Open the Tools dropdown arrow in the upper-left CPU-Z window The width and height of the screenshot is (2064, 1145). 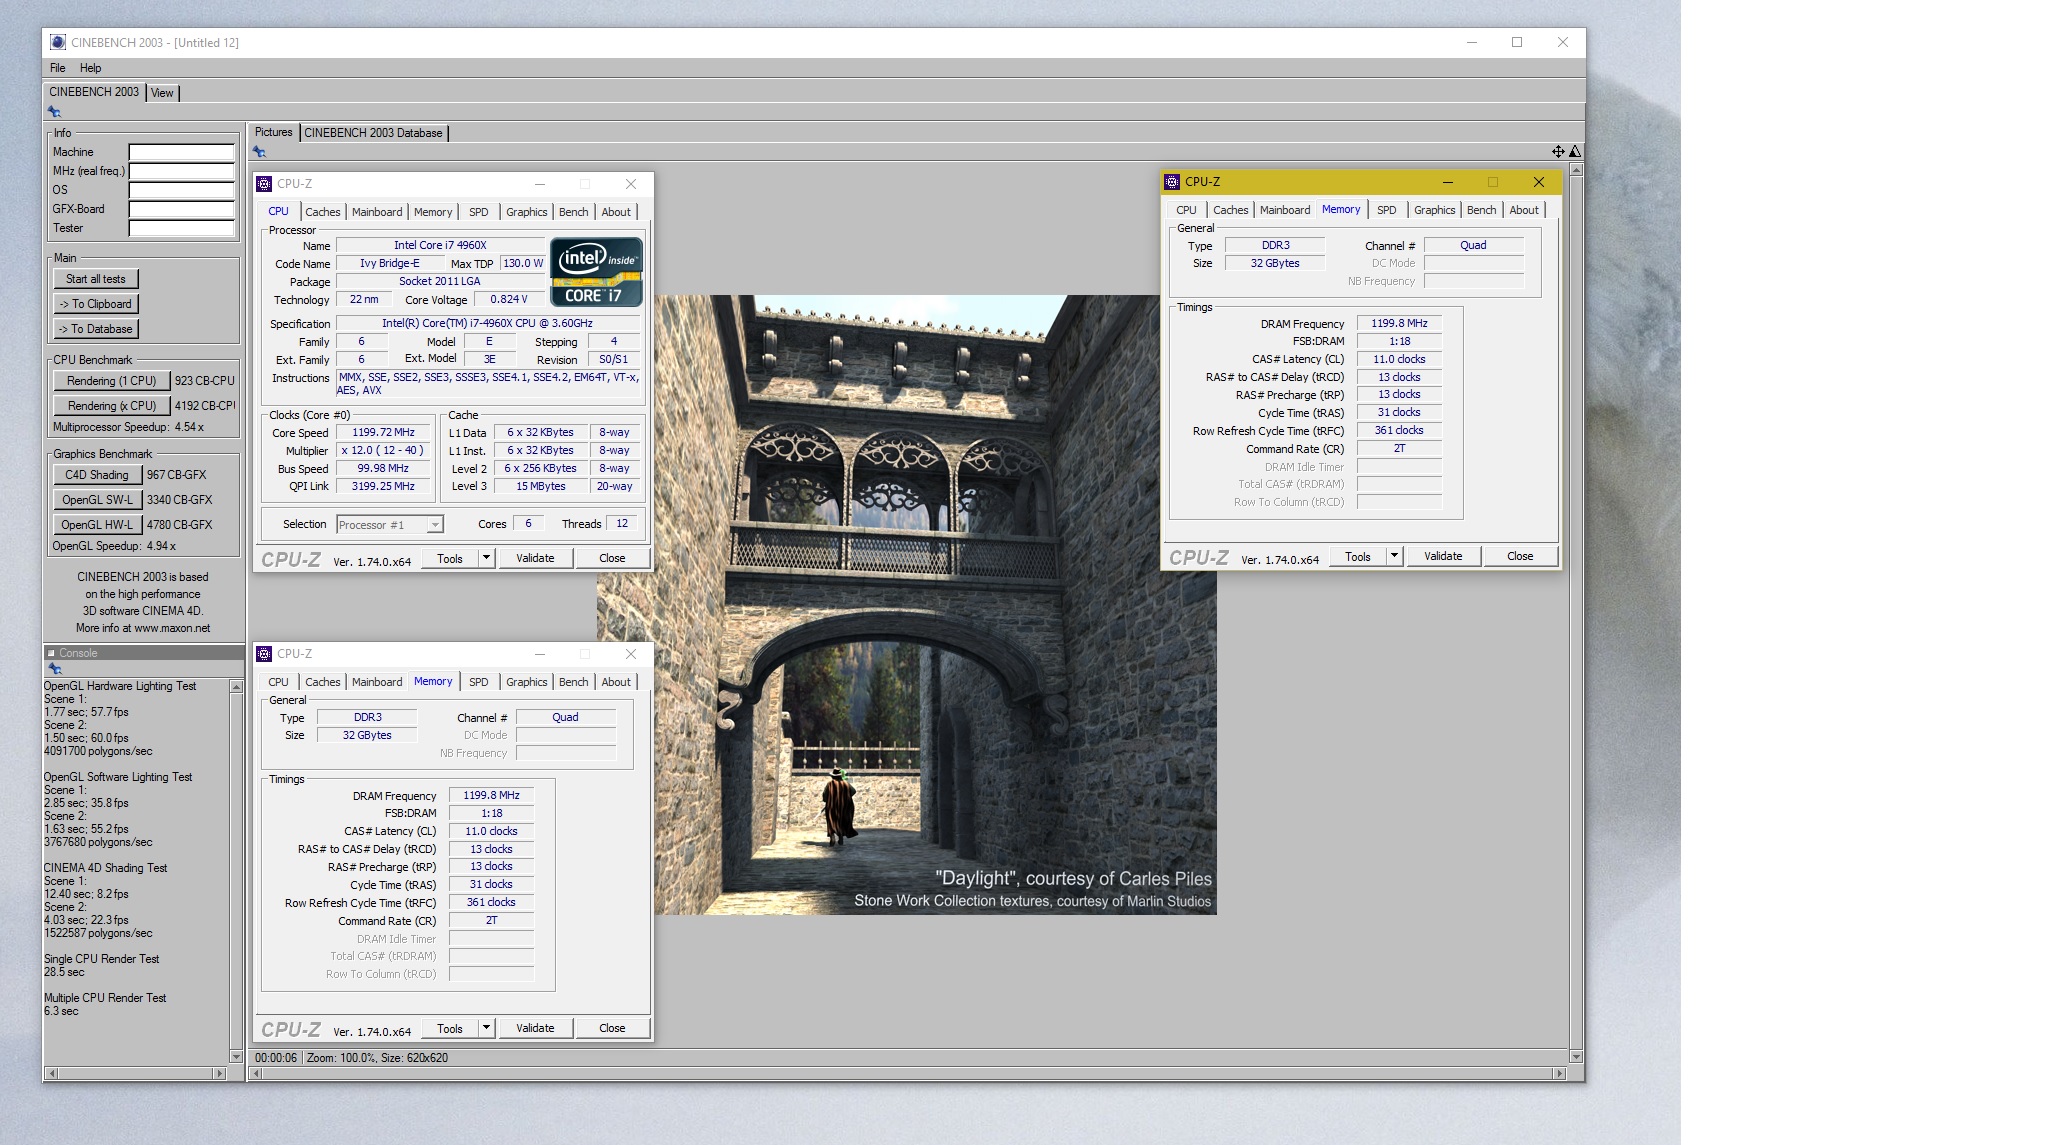[x=486, y=558]
